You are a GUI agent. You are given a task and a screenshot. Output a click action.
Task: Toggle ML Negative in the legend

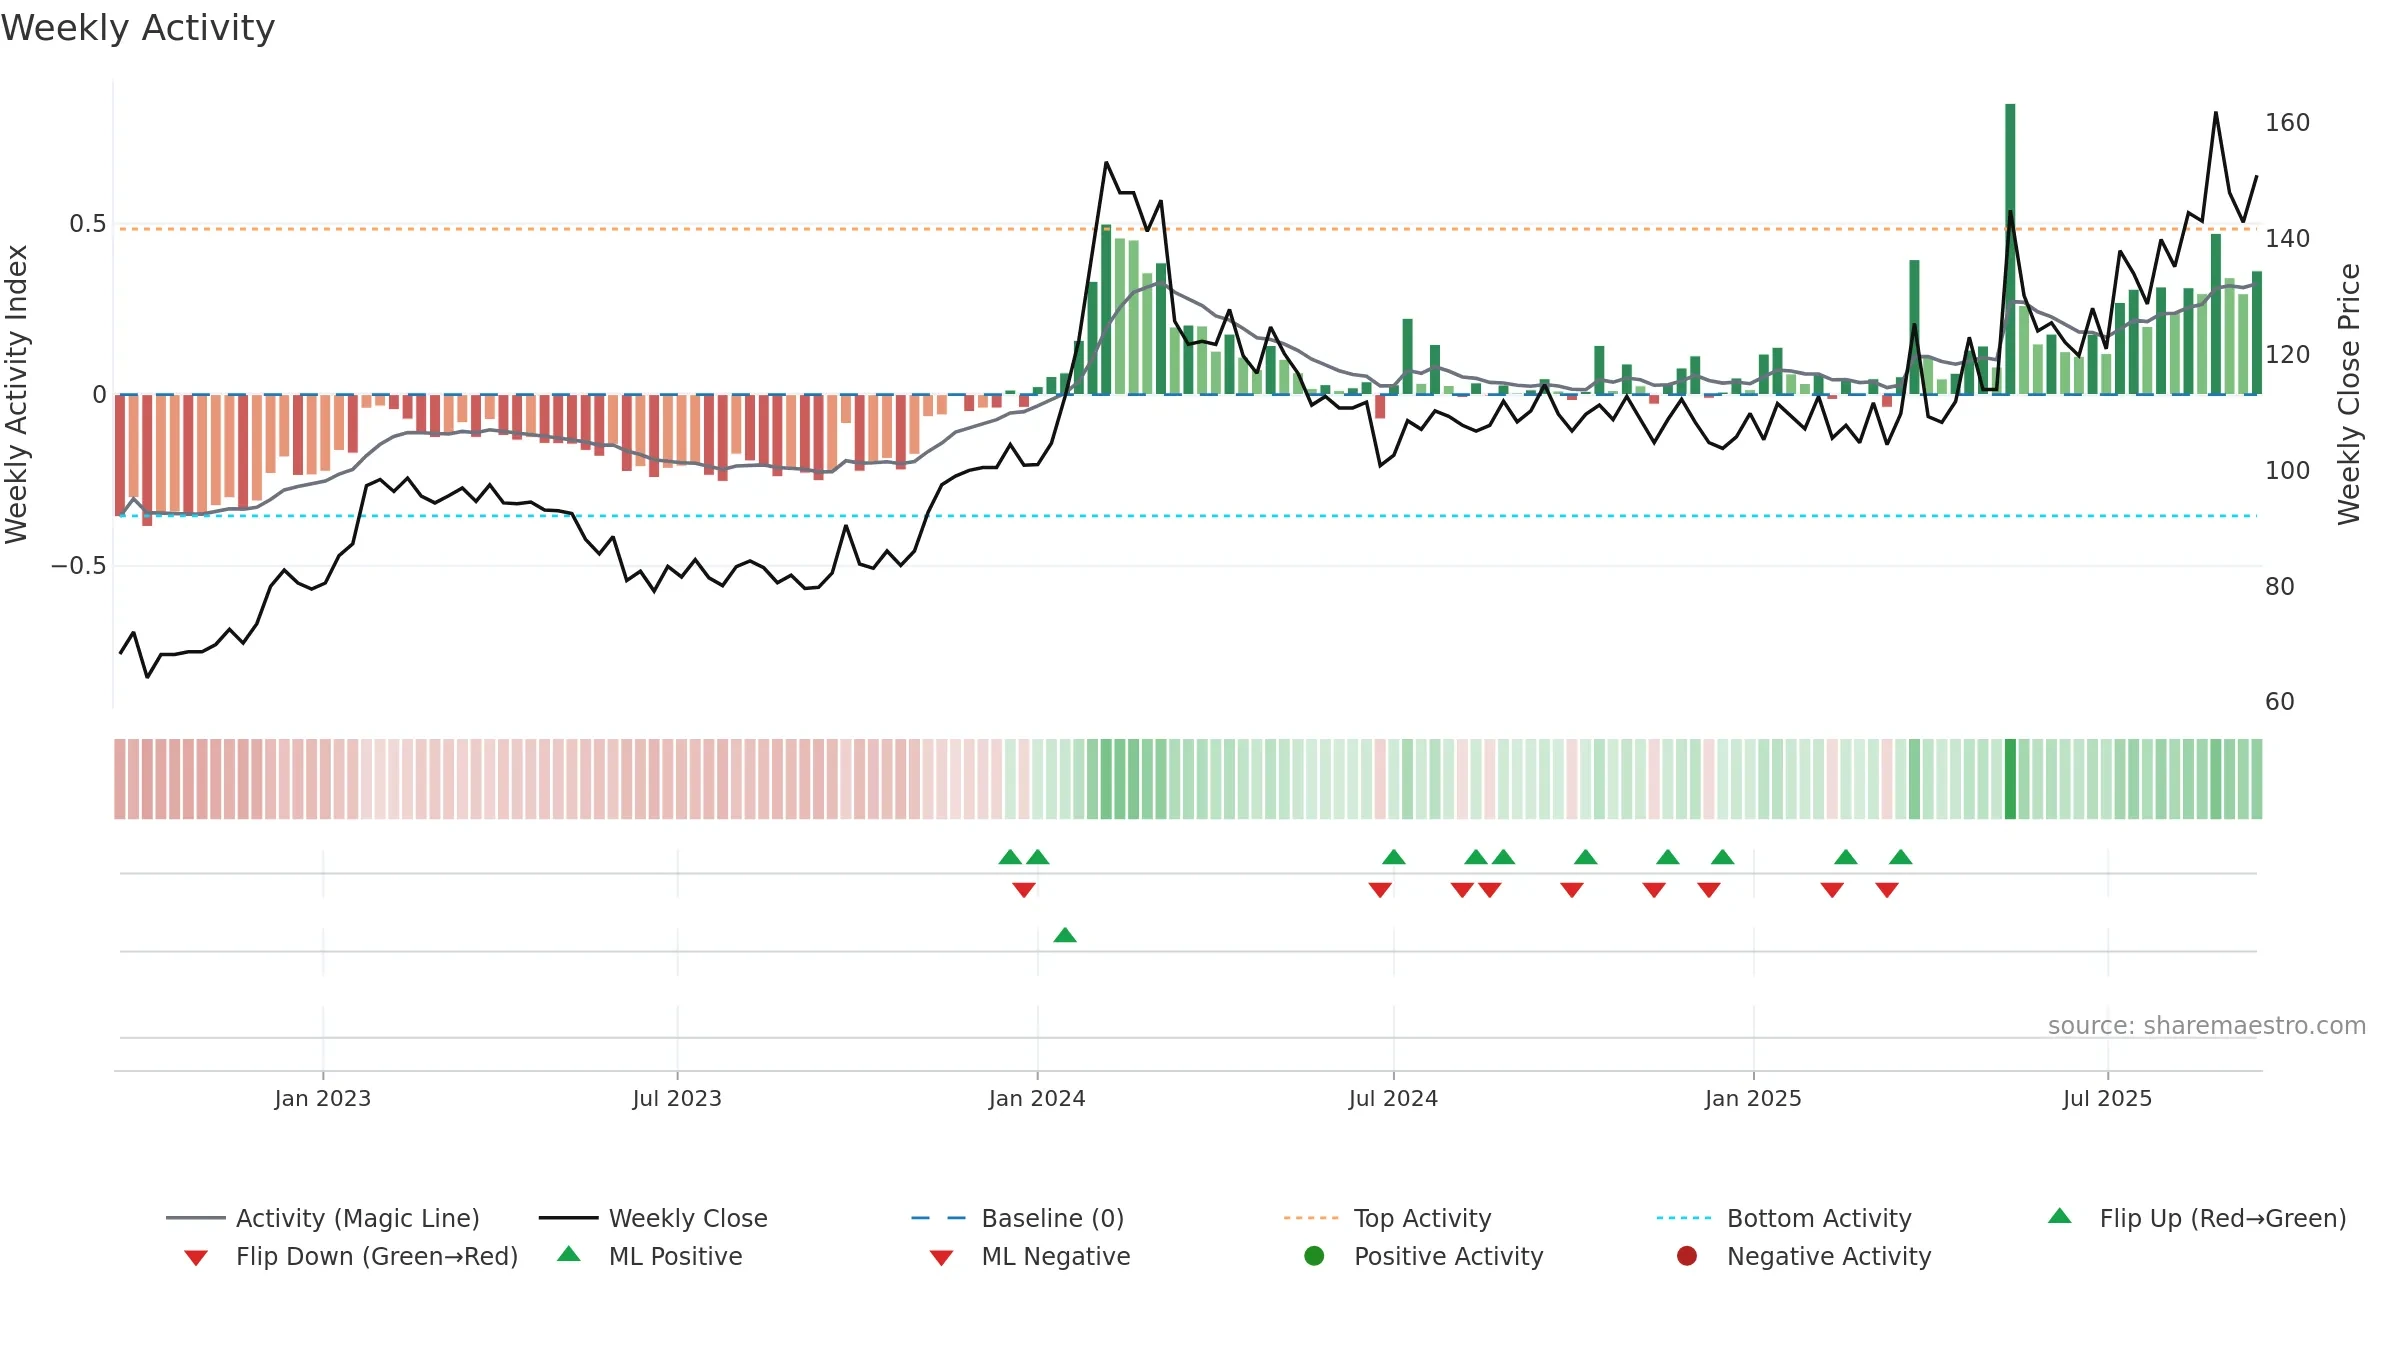1030,1256
